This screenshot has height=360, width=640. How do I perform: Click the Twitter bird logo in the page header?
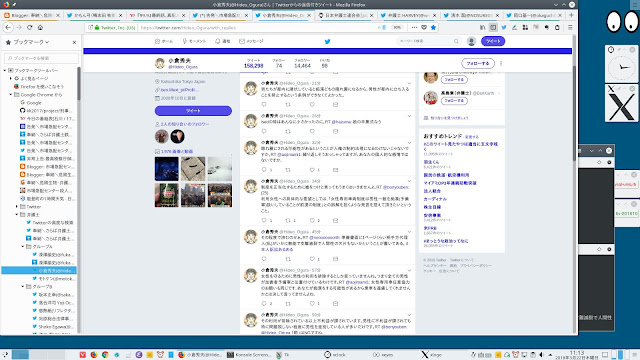tap(327, 41)
